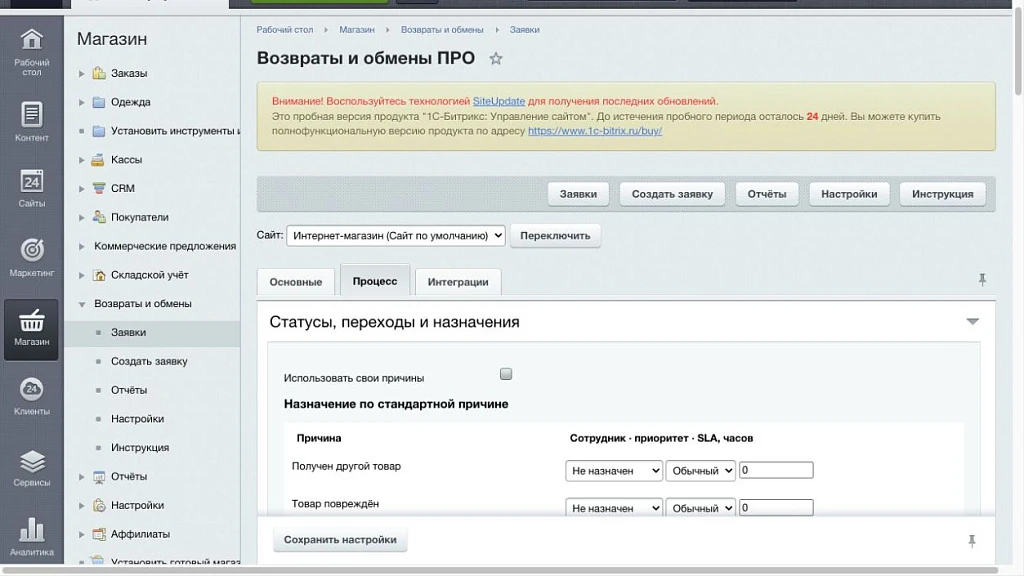Click the pin icon beside the tabs
The width and height of the screenshot is (1024, 576).
click(x=982, y=280)
